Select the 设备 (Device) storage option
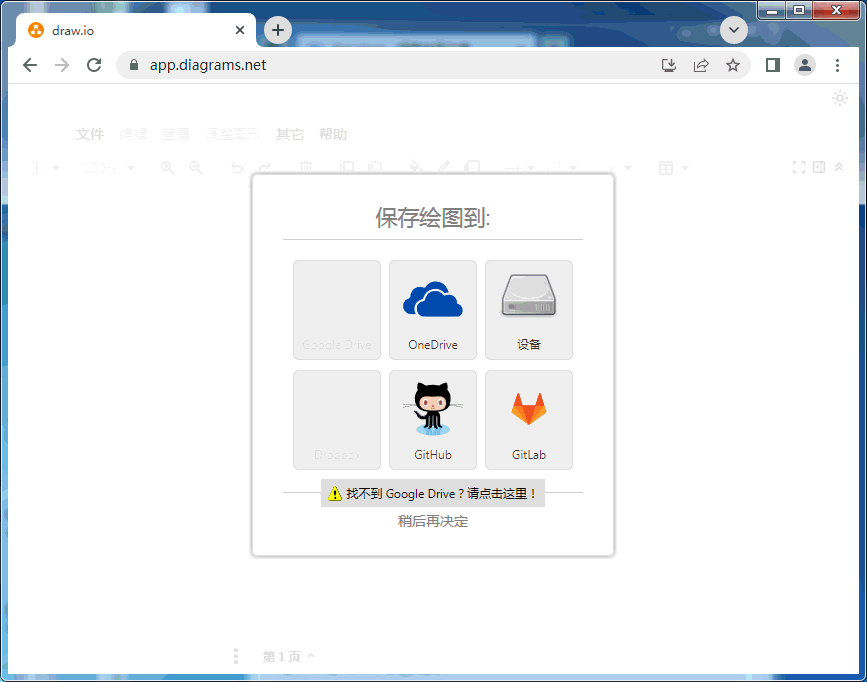 point(528,310)
